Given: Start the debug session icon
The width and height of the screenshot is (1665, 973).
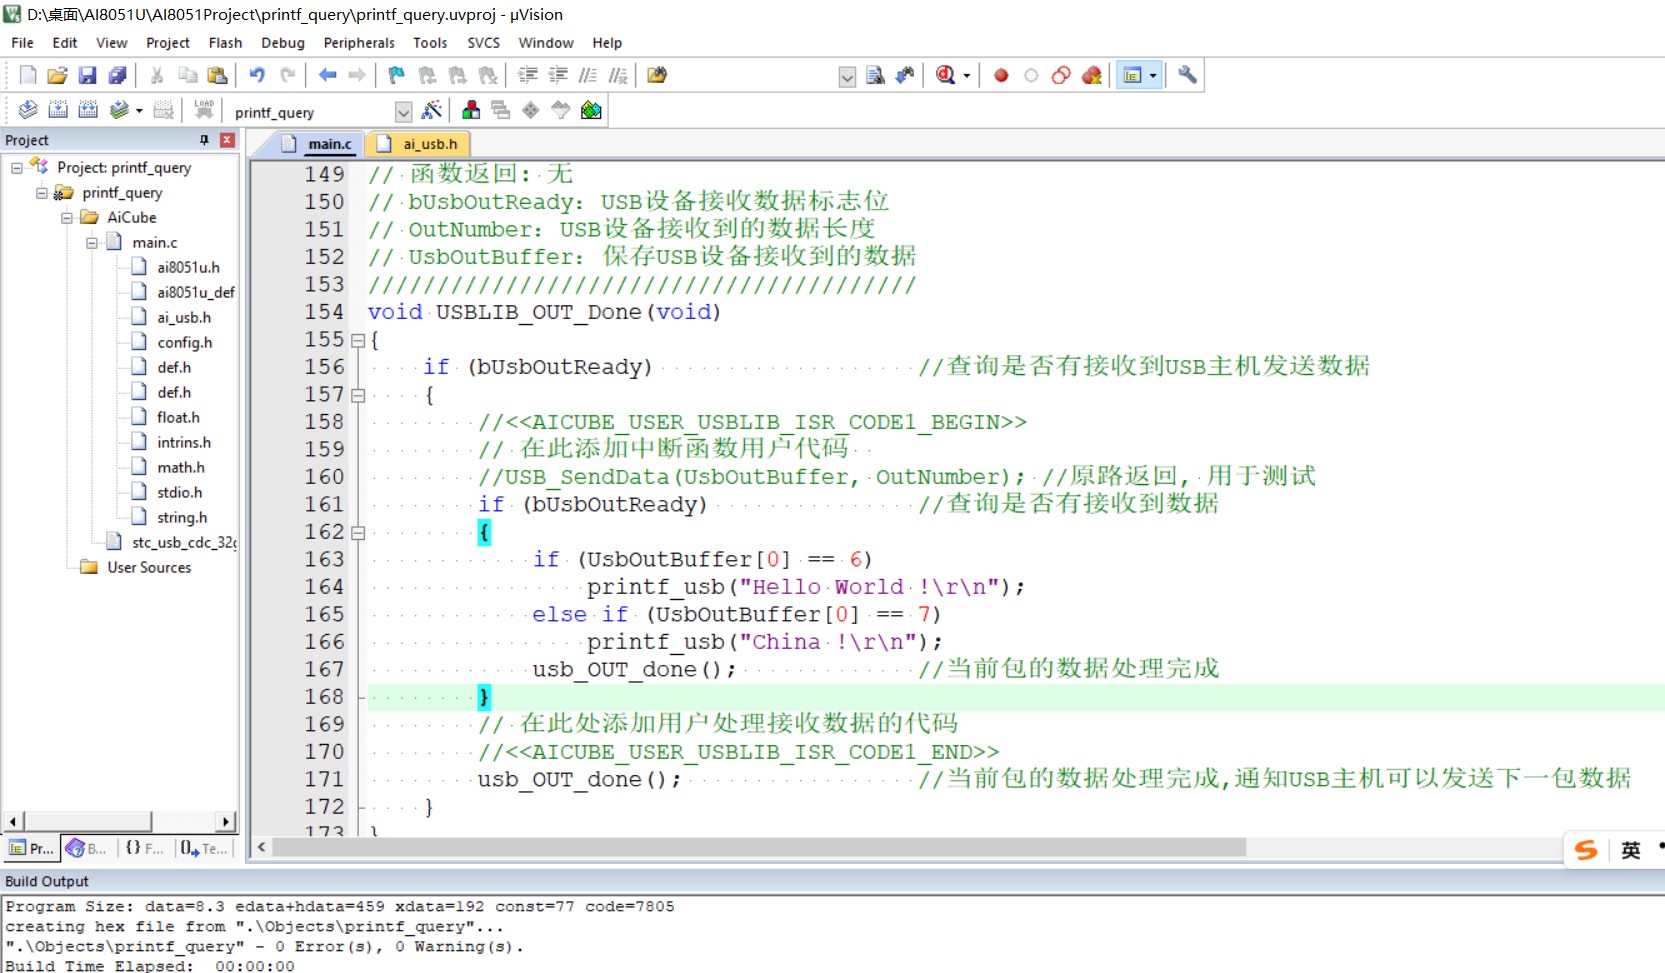Looking at the screenshot, I should click(x=945, y=75).
